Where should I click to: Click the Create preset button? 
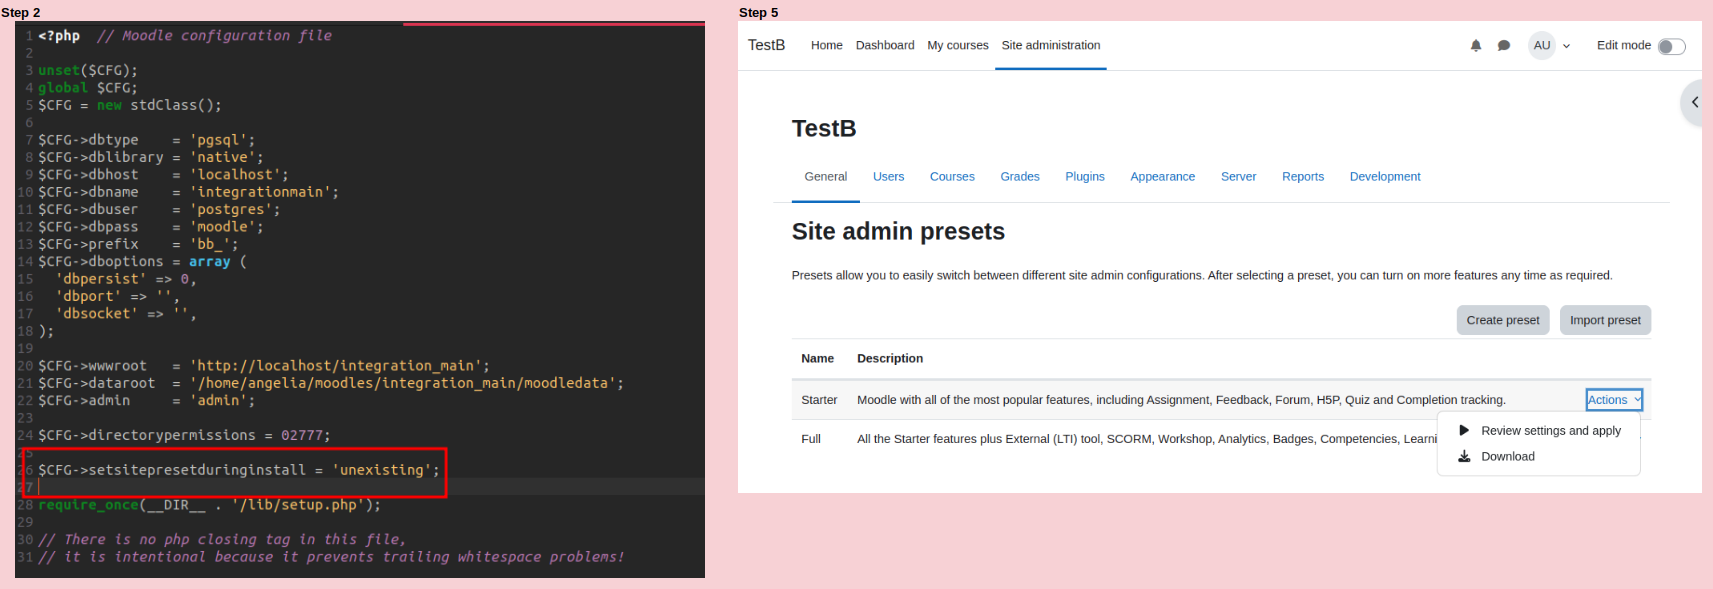(1503, 320)
